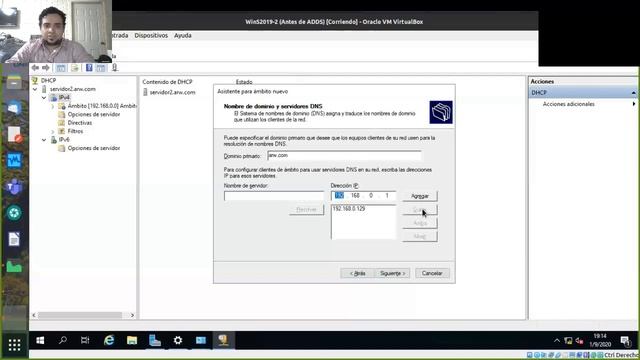
Task: Expand the Ámbito [192.168.0.0] node
Action: [x=53, y=106]
